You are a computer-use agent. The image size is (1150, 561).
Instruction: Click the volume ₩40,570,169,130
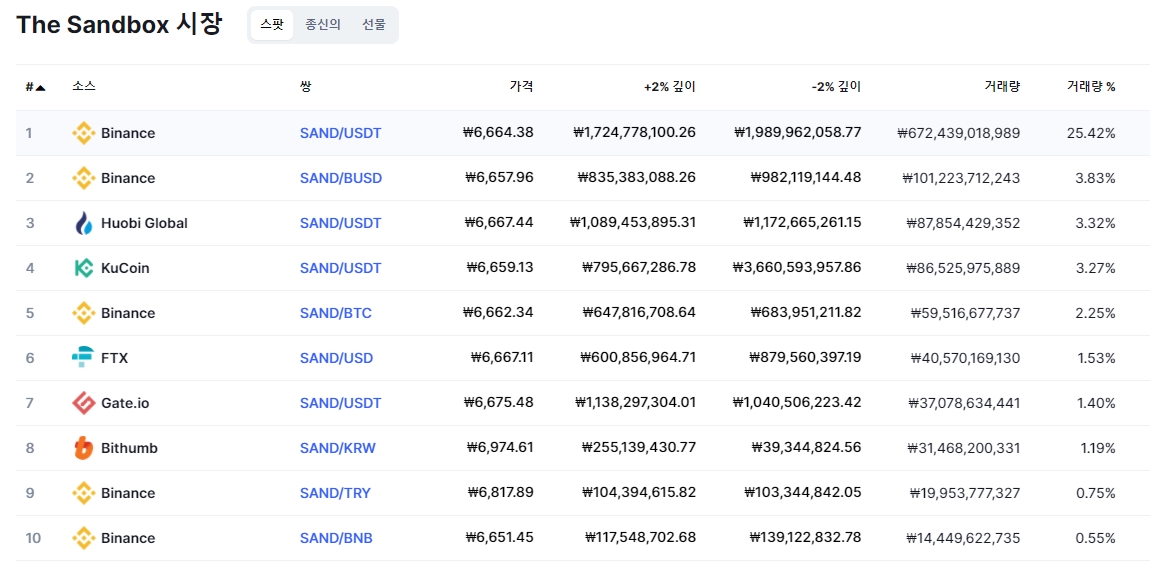[x=965, y=358]
